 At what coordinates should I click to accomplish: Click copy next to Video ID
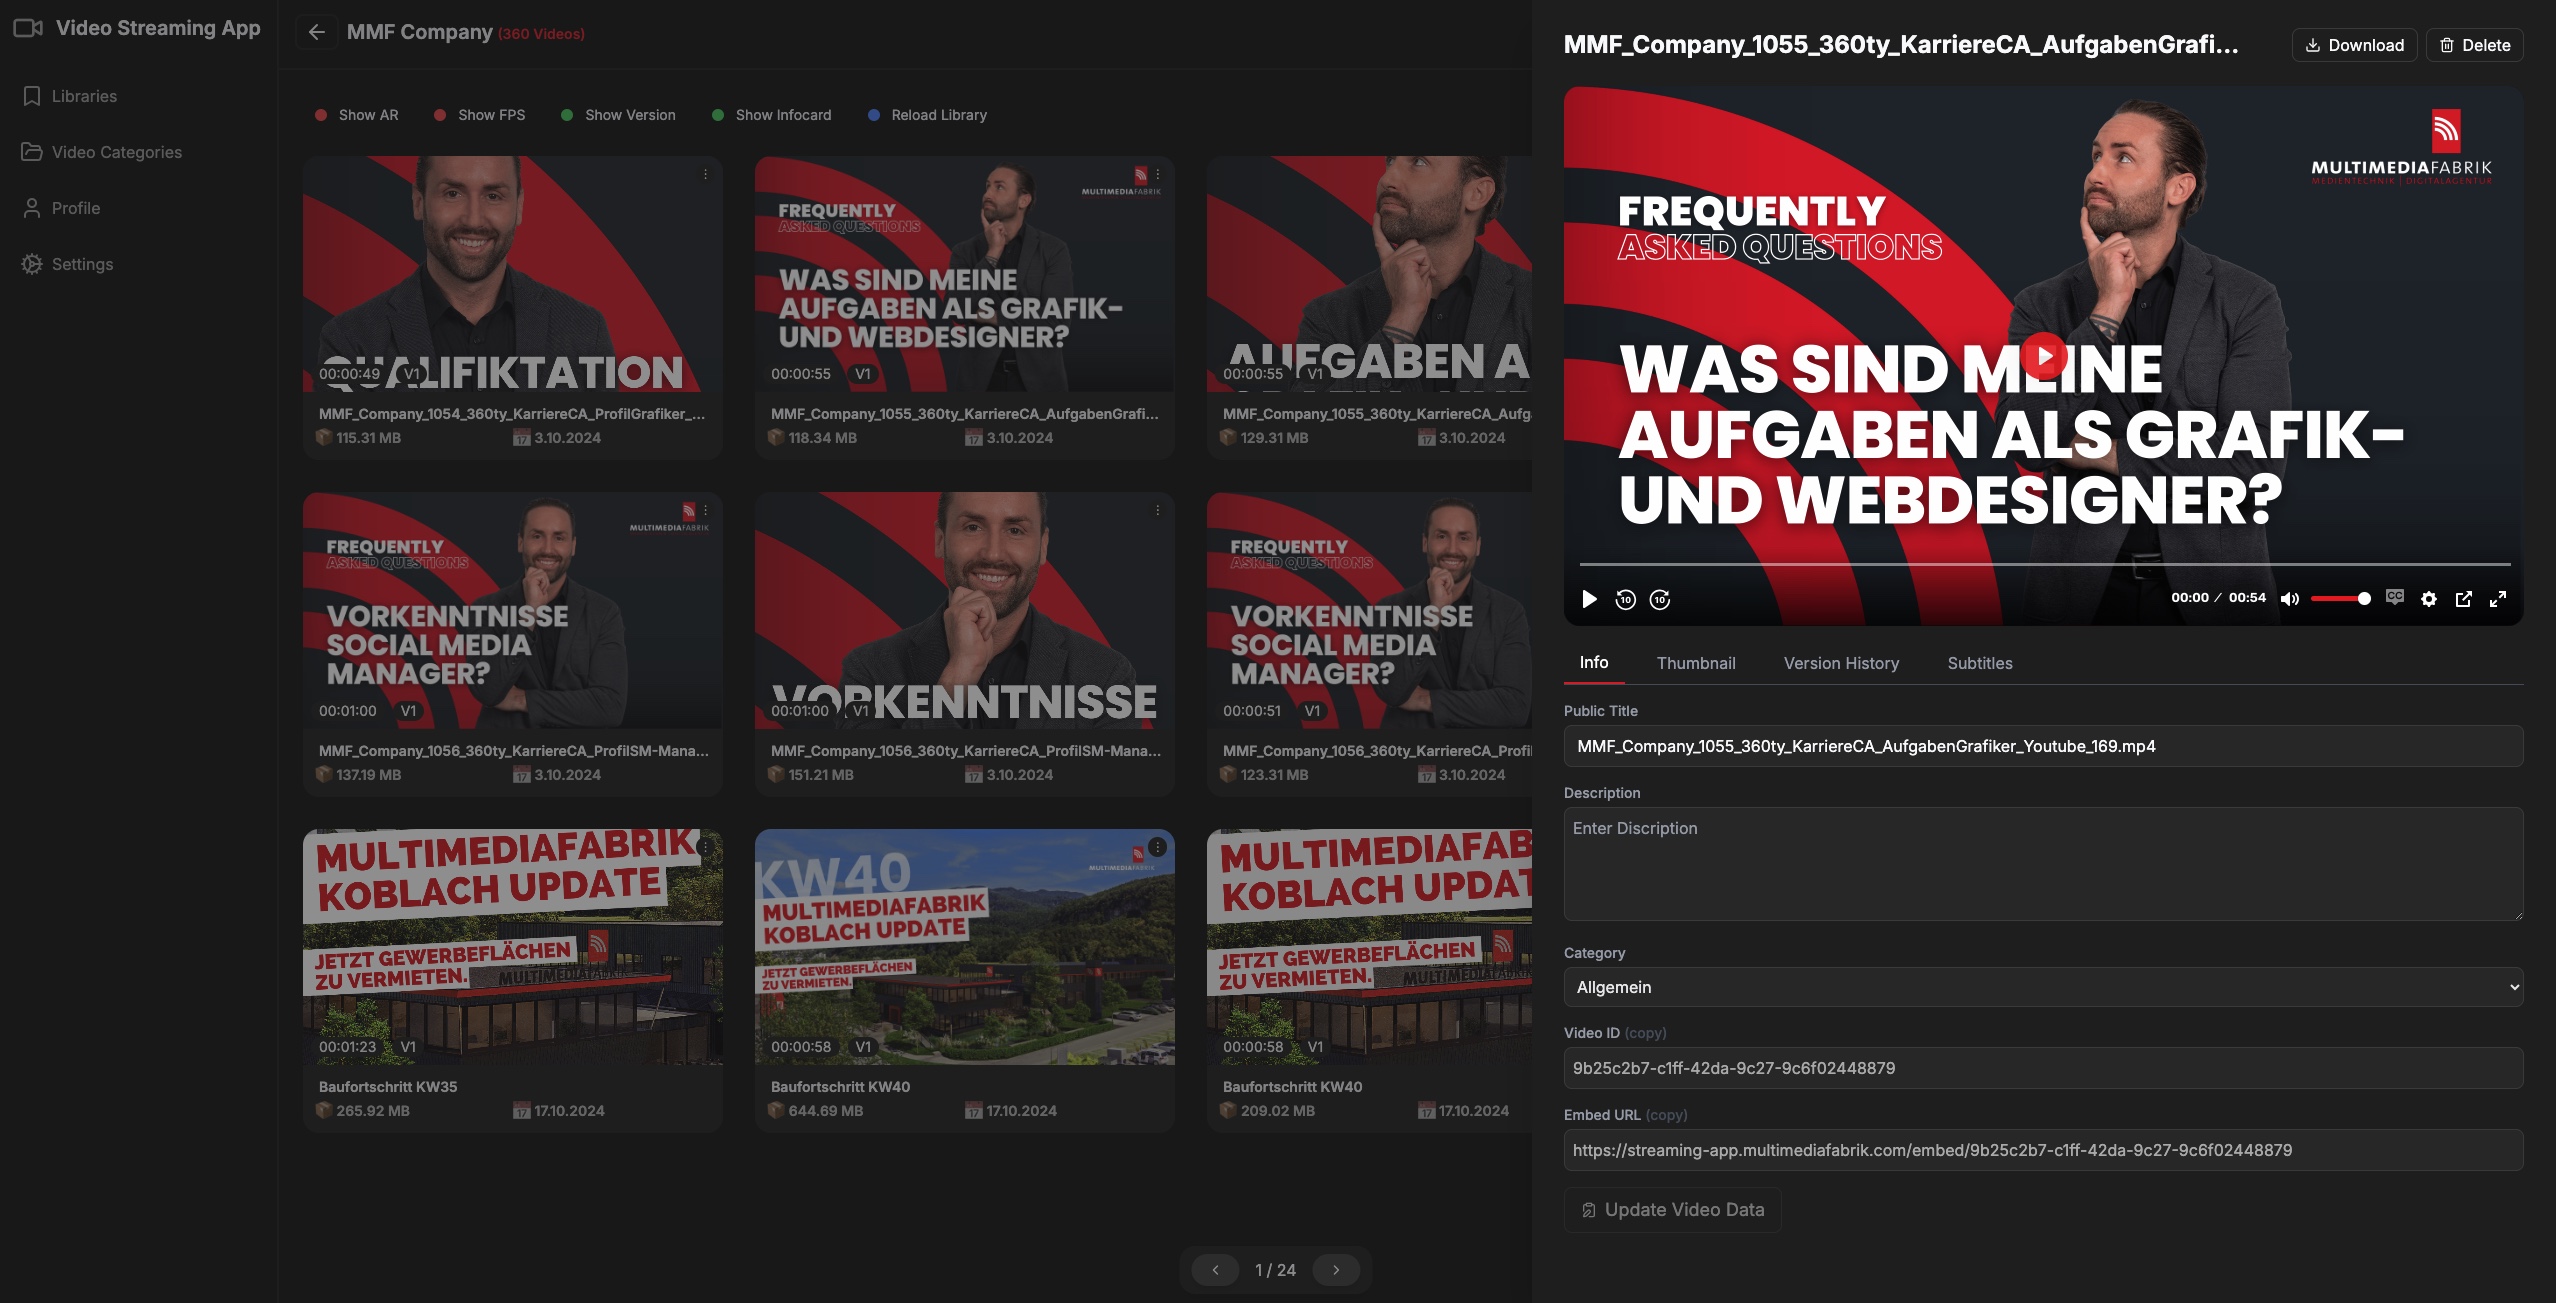(x=1645, y=1033)
